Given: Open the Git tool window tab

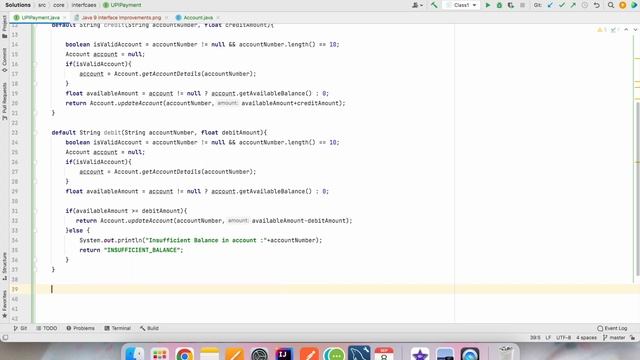Looking at the screenshot, I should pos(20,328).
